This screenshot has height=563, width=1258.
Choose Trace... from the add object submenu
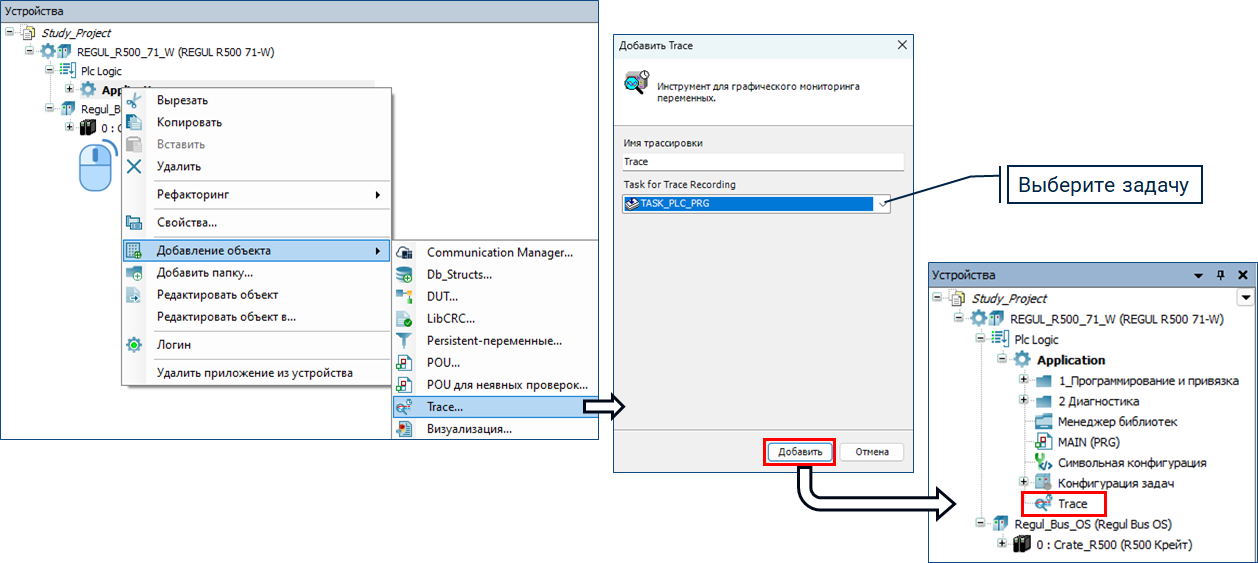pyautogui.click(x=444, y=407)
